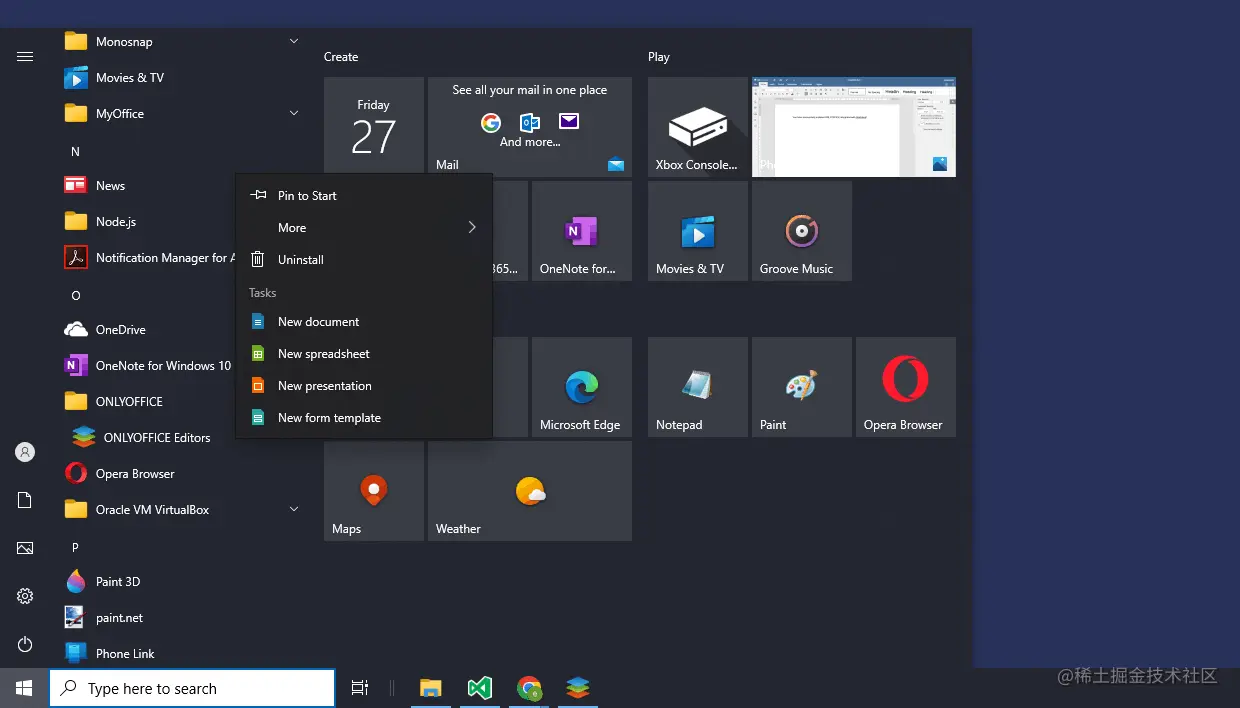1240x708 pixels.
Task: Click Uninstall in the context menu
Action: coord(300,259)
